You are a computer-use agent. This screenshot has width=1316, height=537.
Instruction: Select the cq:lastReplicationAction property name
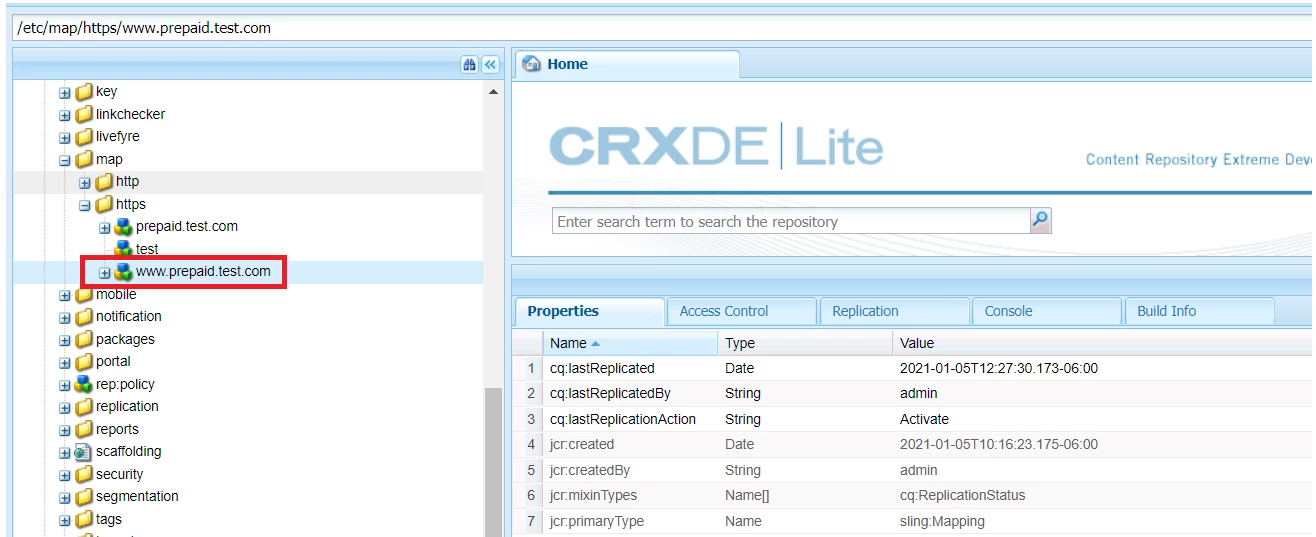[623, 419]
